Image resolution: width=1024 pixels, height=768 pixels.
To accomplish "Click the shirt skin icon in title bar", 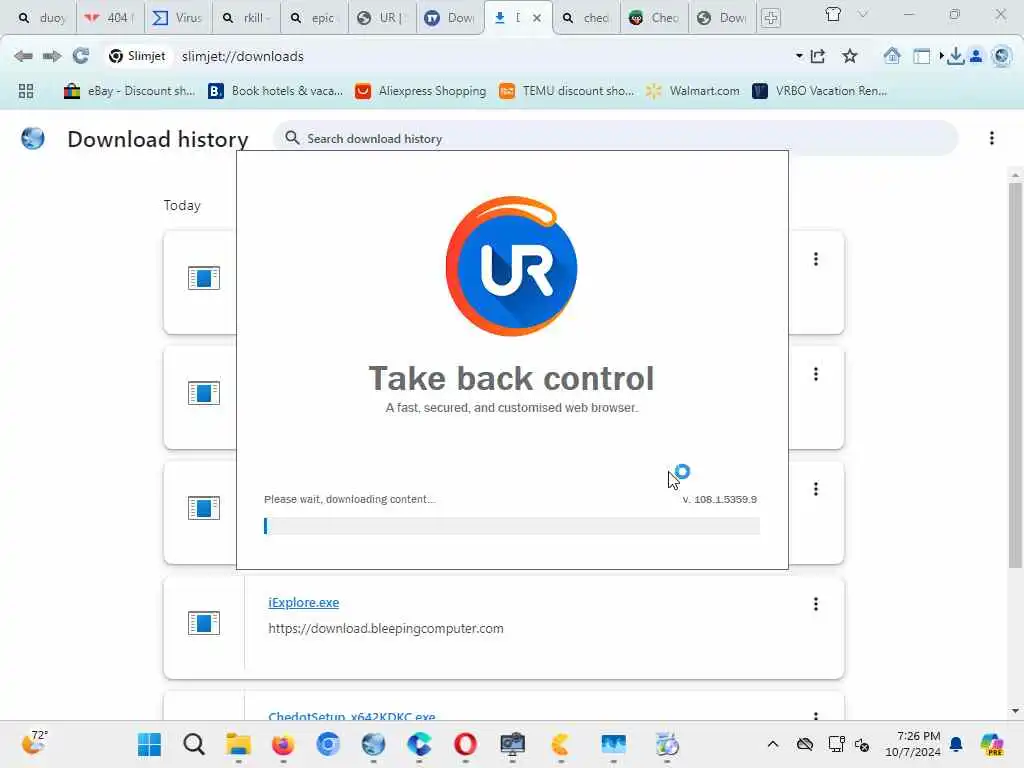I will [833, 14].
